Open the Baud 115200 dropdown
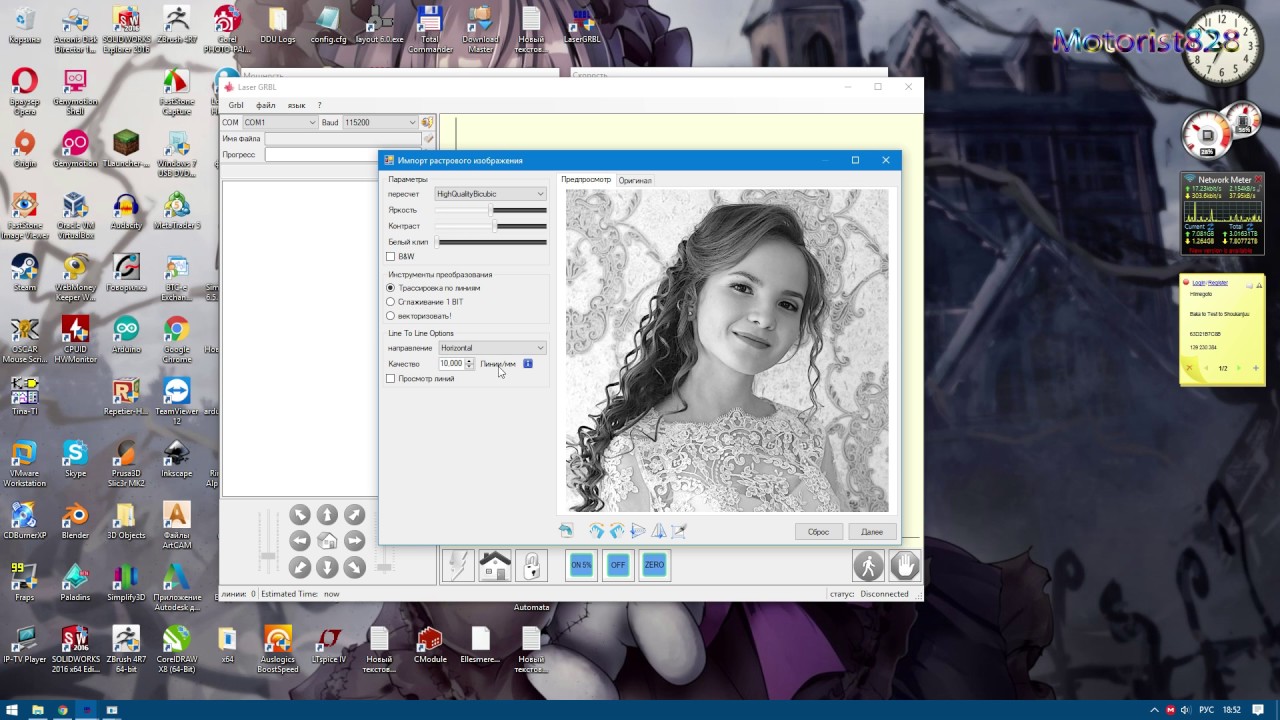 [380, 122]
